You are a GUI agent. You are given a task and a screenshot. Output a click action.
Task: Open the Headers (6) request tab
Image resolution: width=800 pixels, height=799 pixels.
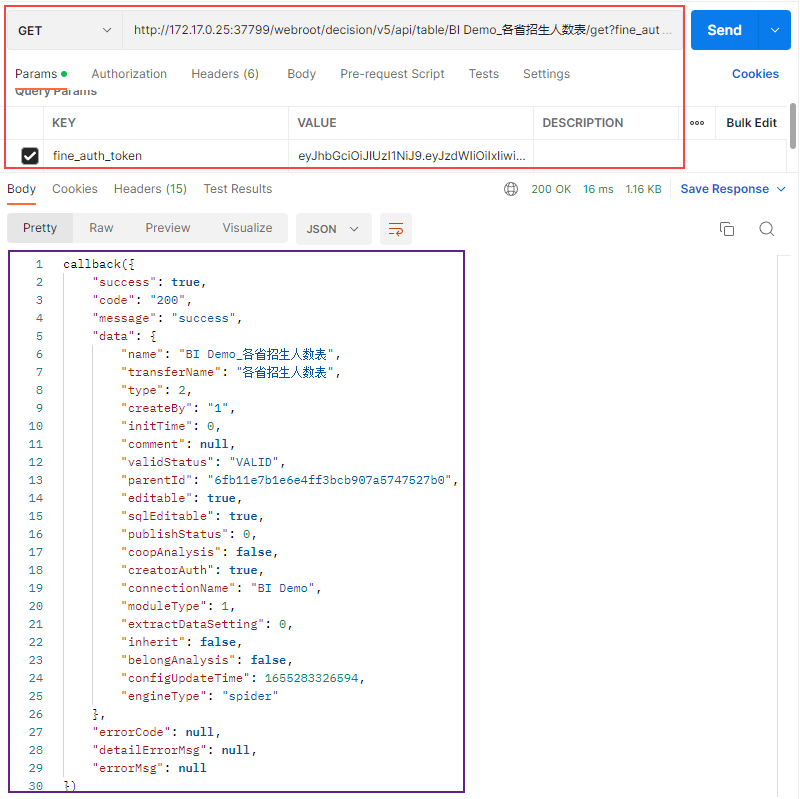point(225,74)
